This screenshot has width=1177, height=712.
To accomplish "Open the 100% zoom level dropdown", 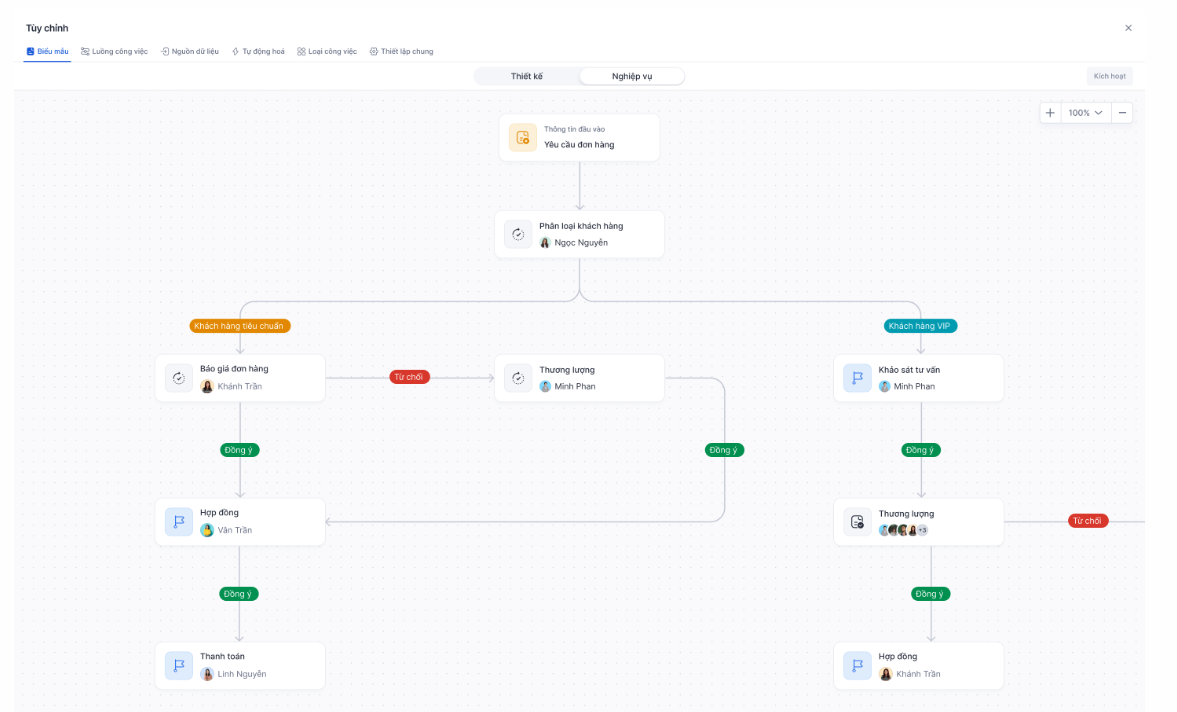I will coord(1086,113).
